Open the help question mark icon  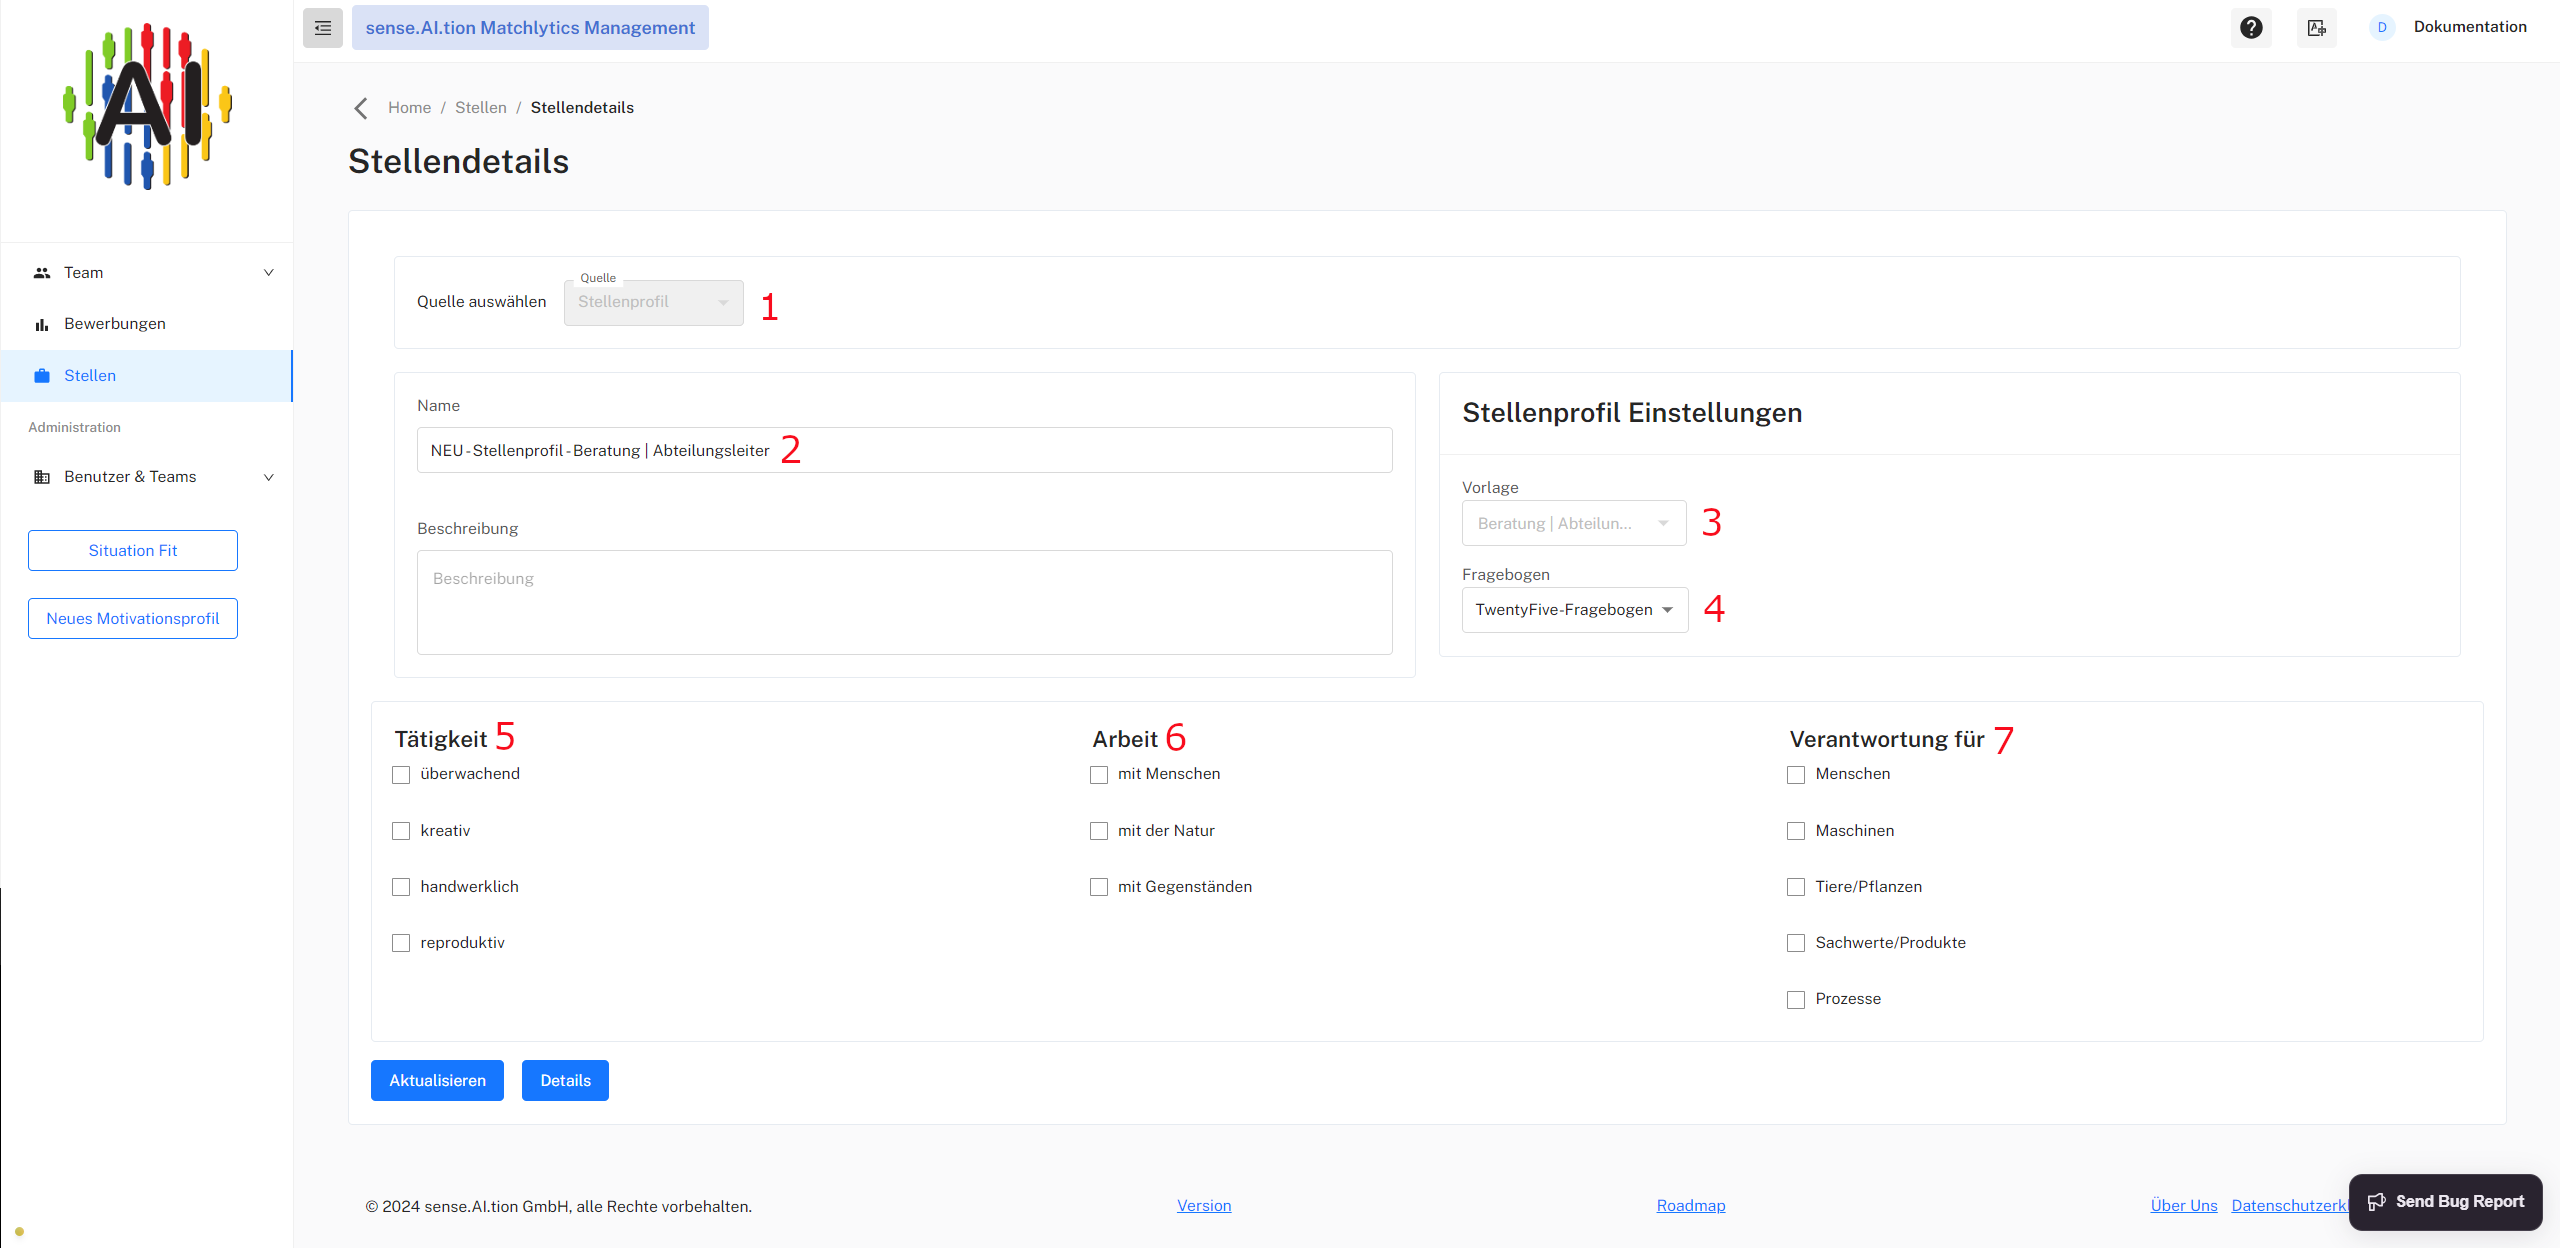point(2251,28)
